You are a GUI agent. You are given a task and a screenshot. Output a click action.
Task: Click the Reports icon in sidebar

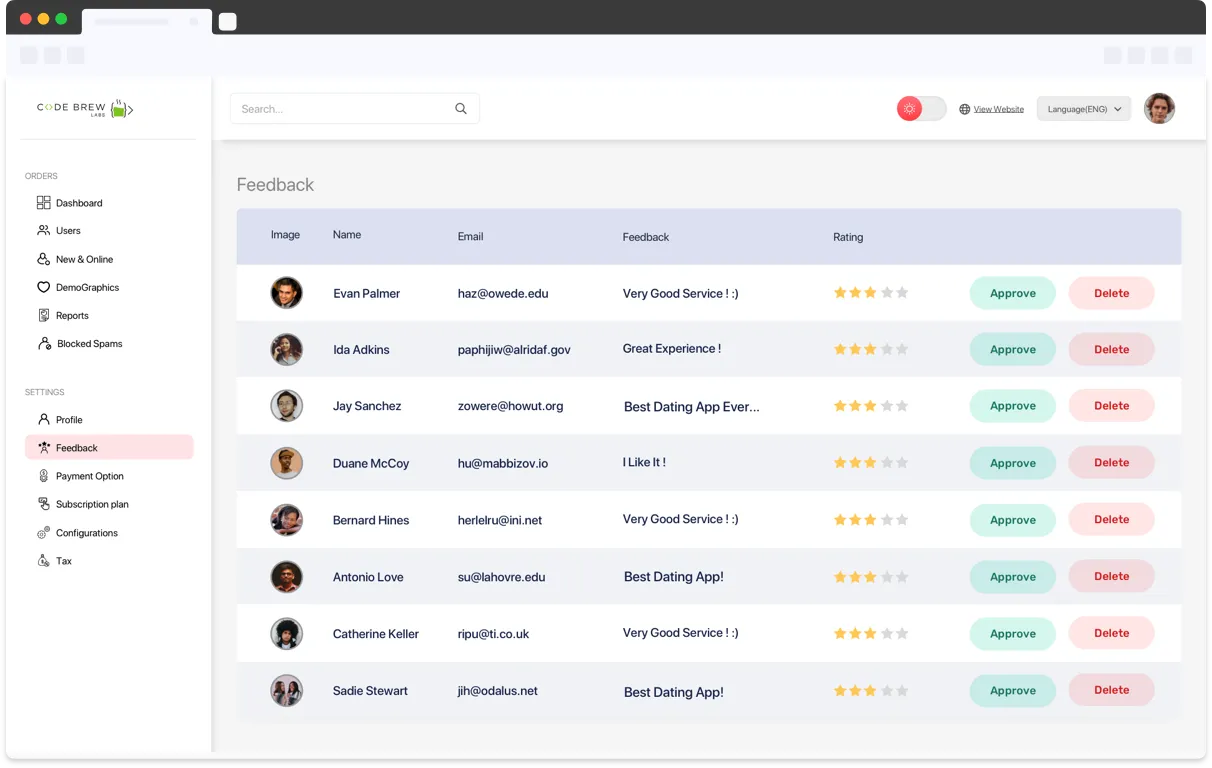(43, 315)
